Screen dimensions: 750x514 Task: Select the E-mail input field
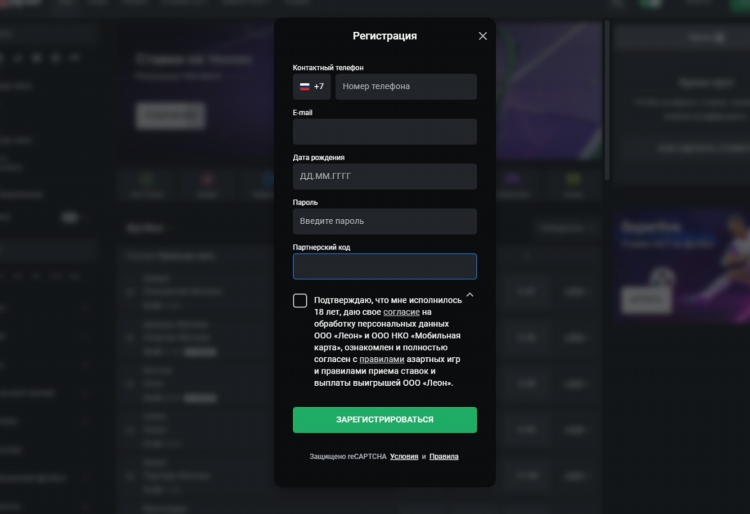[x=385, y=131]
